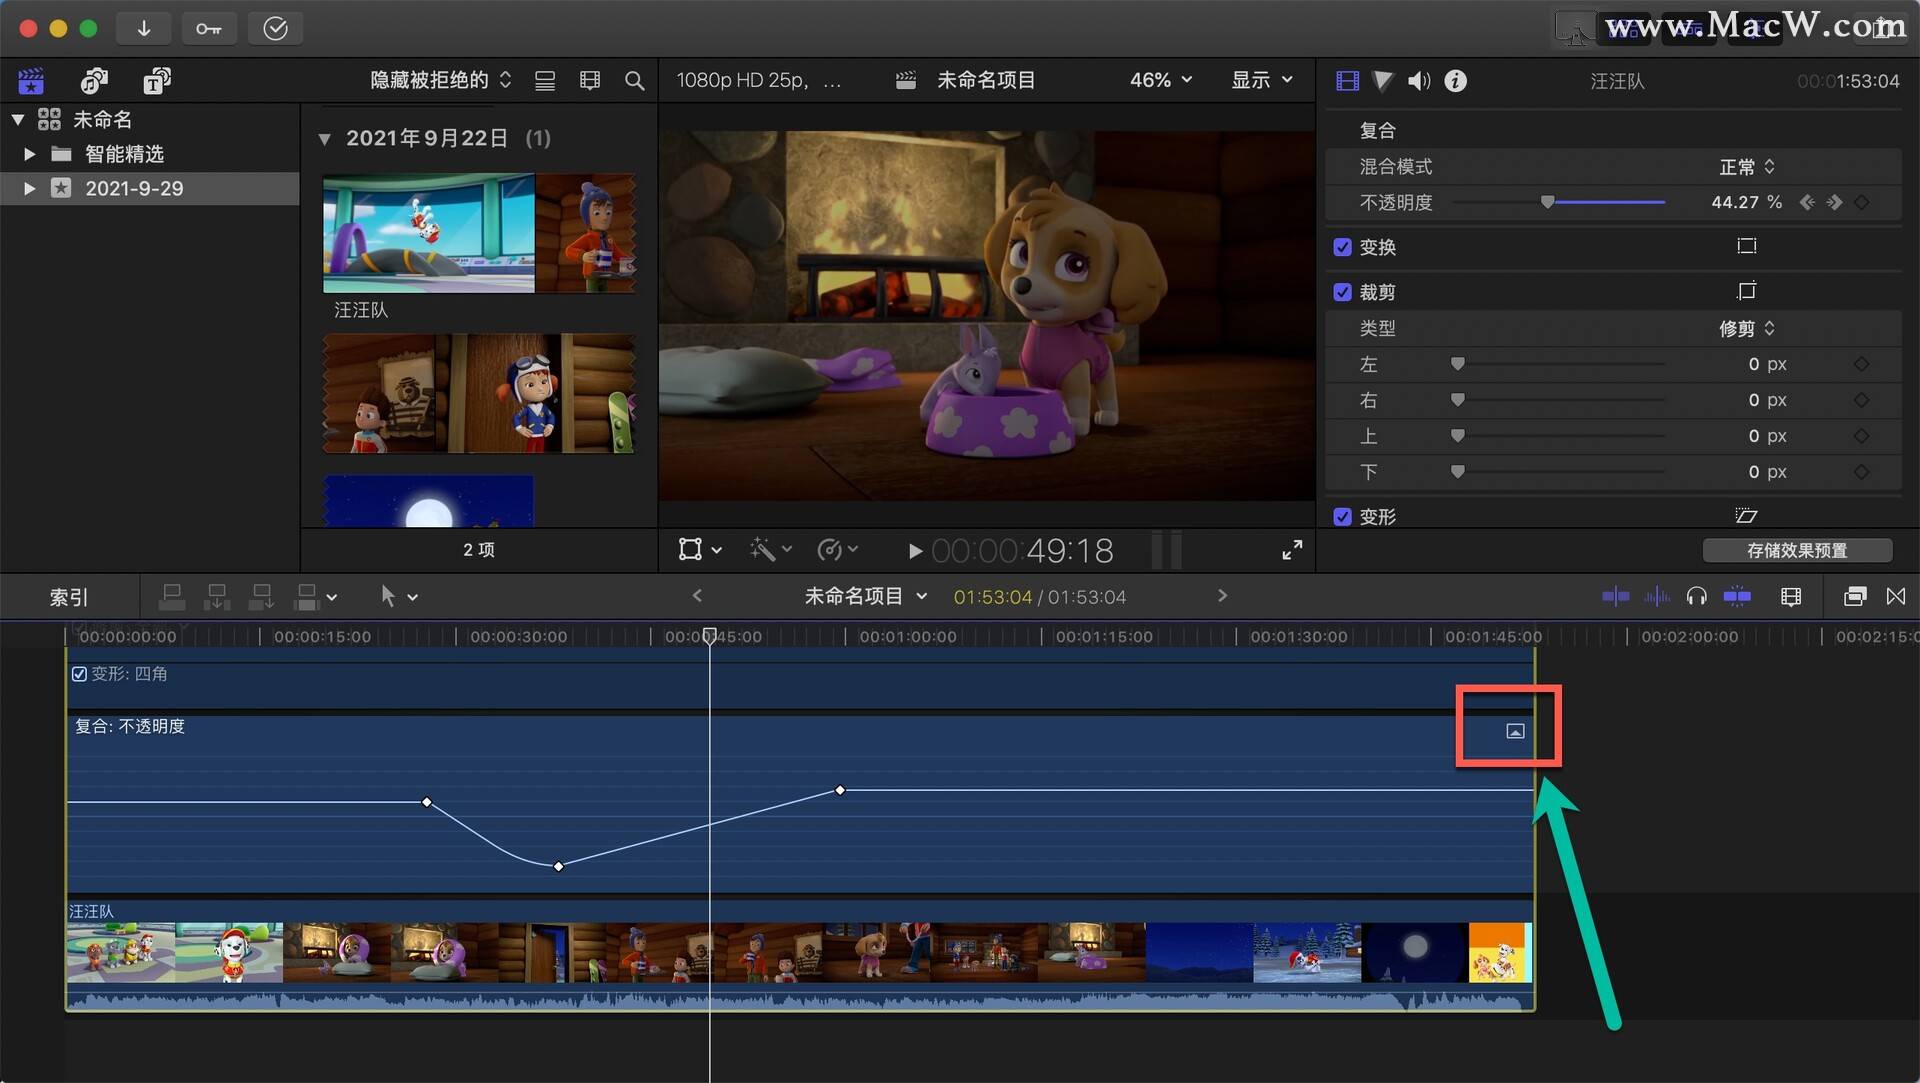This screenshot has width=1920, height=1083.
Task: Click the 索引 index button
Action: tap(69, 597)
